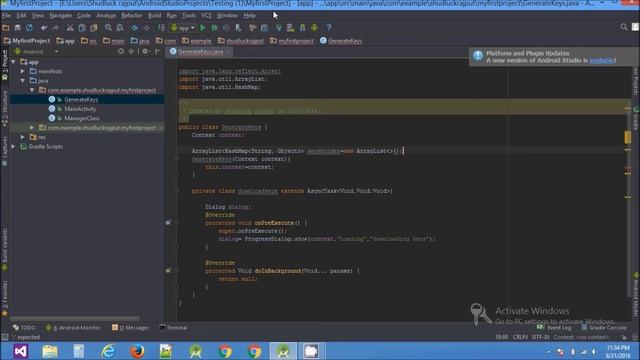Click the Undo toolbar arrow
Viewport: 640px width, 360px height.
(44, 28)
